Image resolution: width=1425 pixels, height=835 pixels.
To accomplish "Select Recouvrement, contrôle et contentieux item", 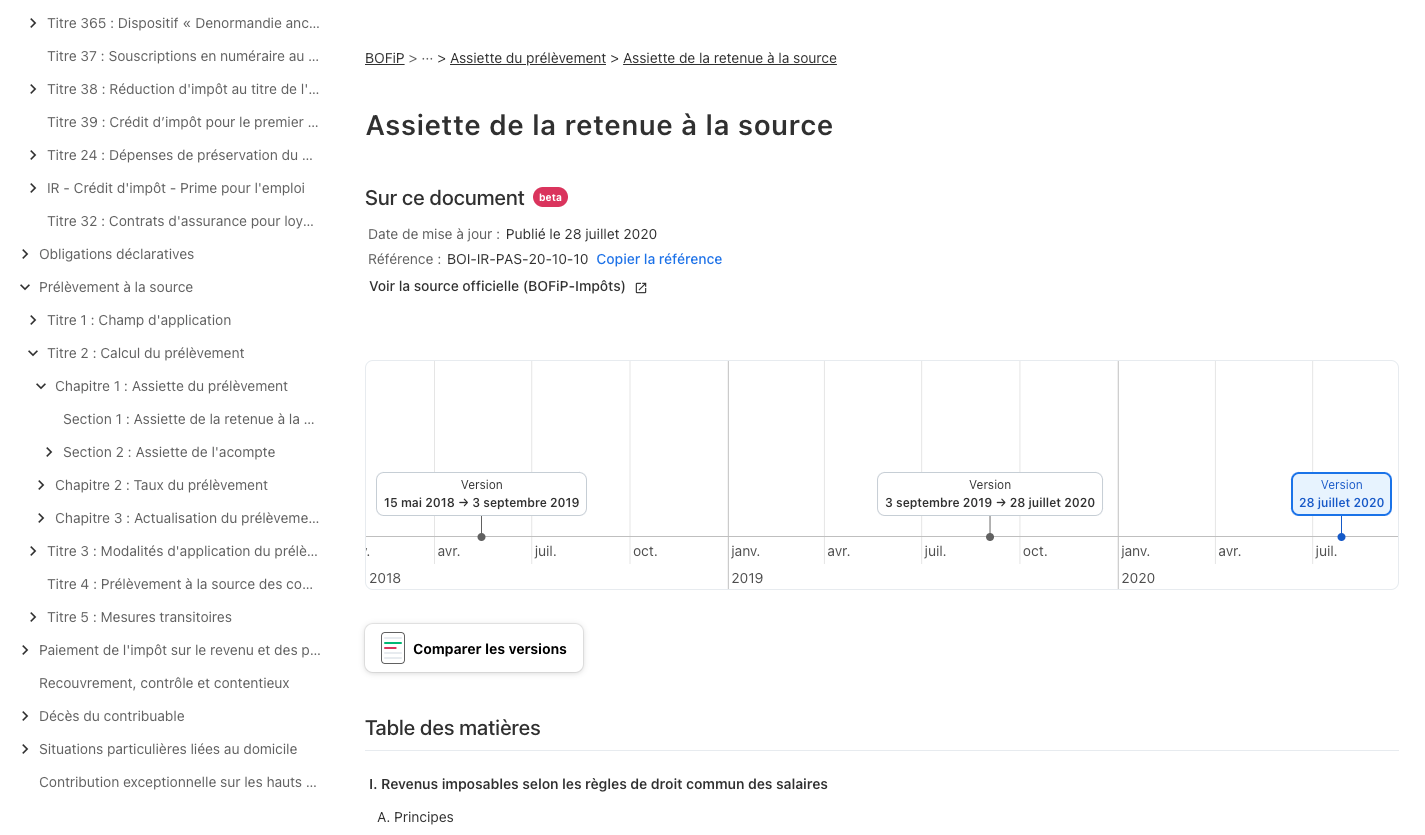I will pyautogui.click(x=164, y=683).
